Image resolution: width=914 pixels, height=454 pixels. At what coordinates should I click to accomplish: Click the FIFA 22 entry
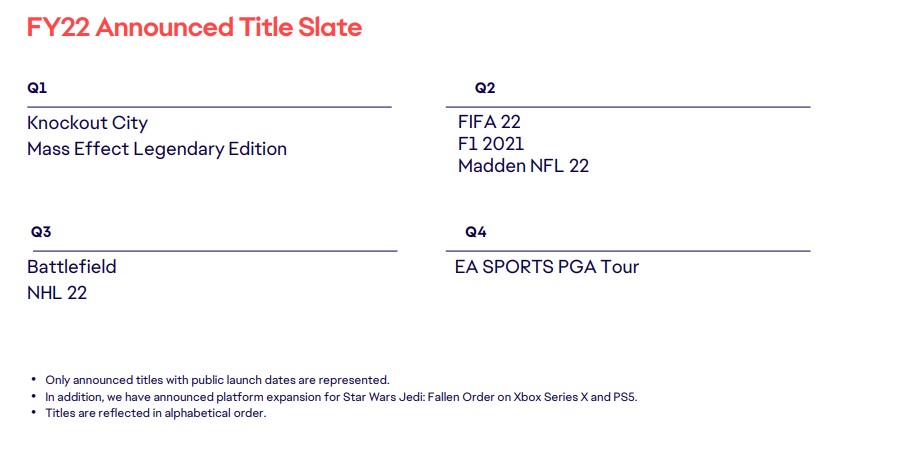[x=489, y=122]
